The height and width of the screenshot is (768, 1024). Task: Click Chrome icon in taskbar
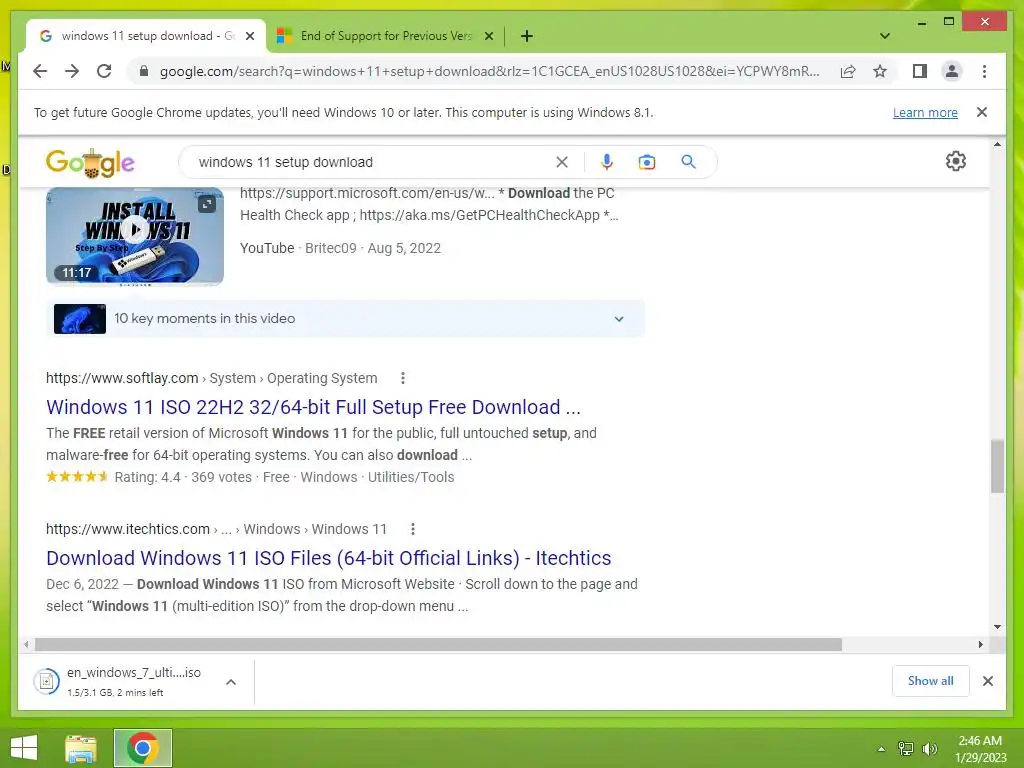143,748
